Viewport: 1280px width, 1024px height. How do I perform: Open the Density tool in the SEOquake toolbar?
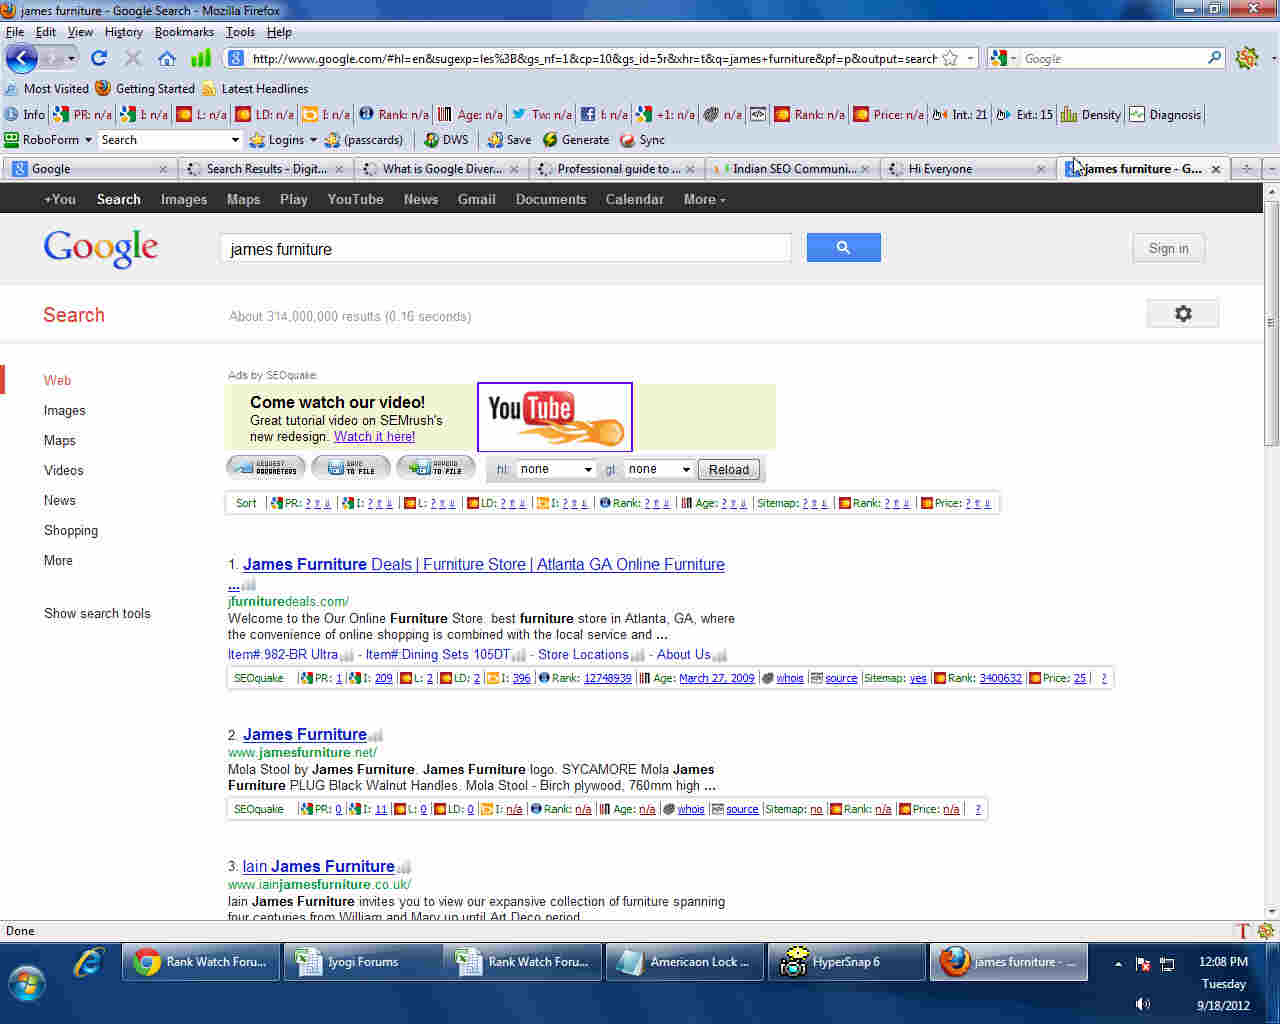coord(1091,114)
